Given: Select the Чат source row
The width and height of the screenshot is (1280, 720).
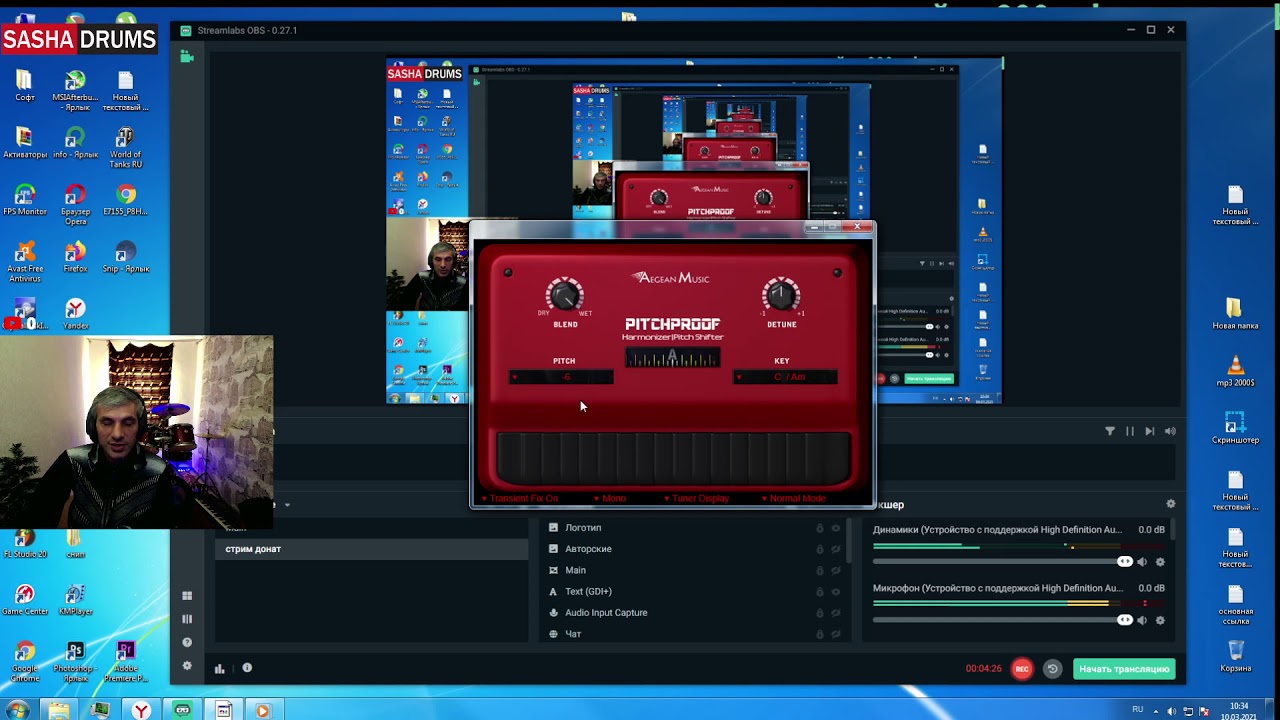Looking at the screenshot, I should click(692, 634).
